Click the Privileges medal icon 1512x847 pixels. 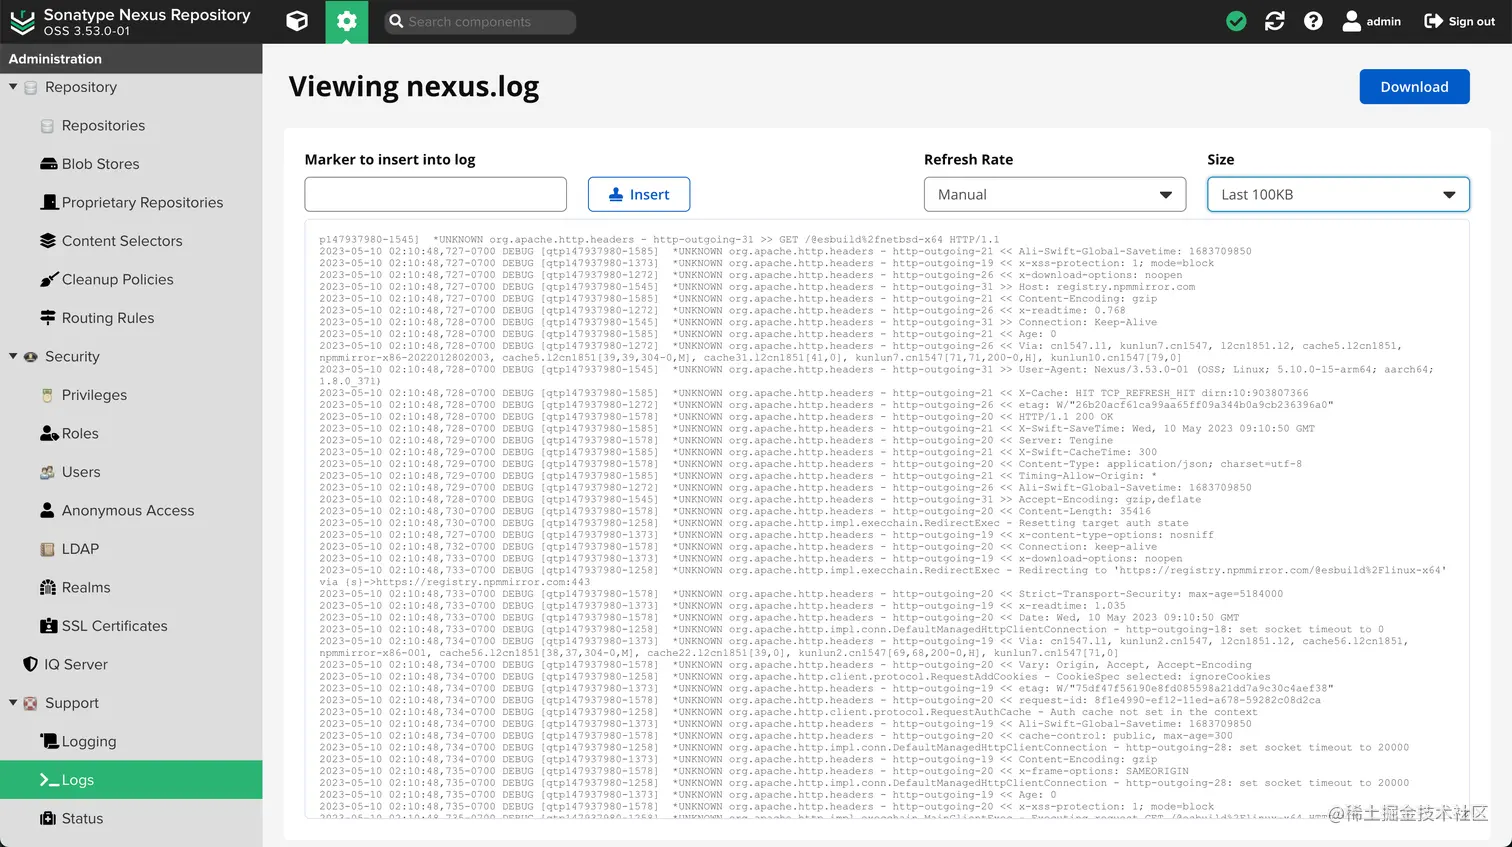pyautogui.click(x=47, y=395)
